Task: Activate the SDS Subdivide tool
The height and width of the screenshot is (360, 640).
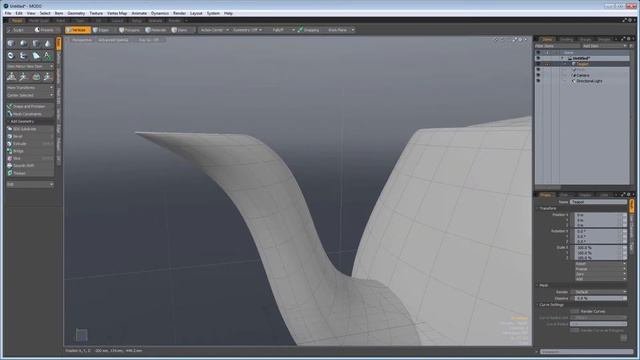Action: [30, 129]
